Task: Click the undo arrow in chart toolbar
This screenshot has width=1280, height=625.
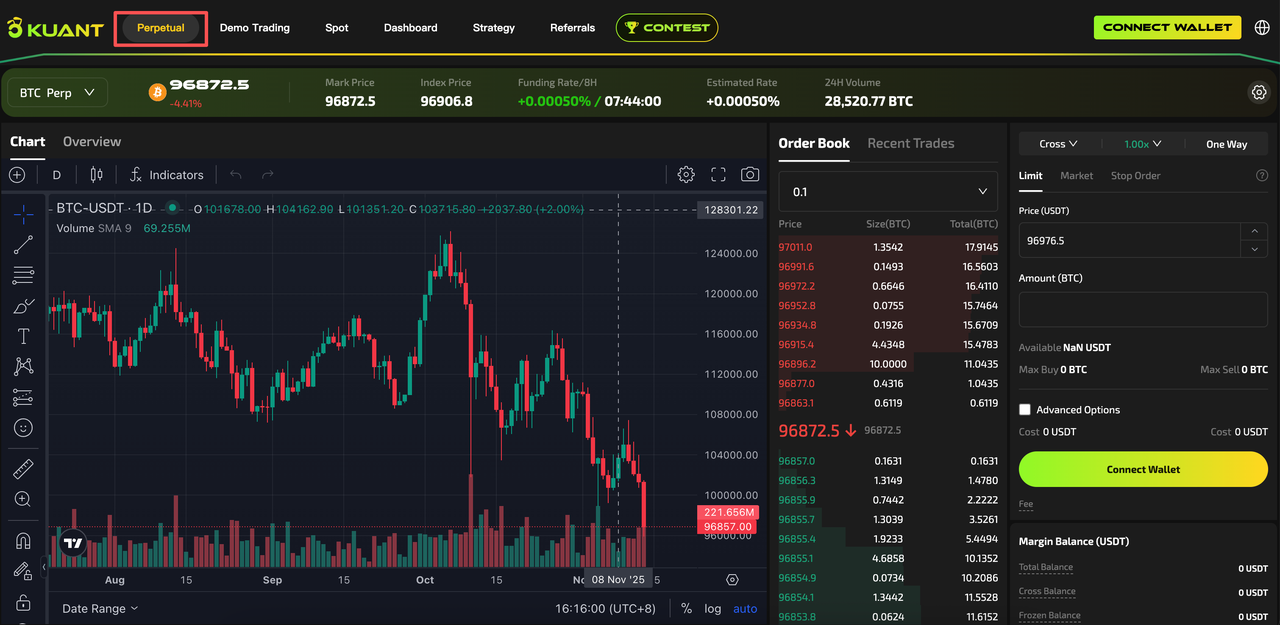Action: (236, 175)
